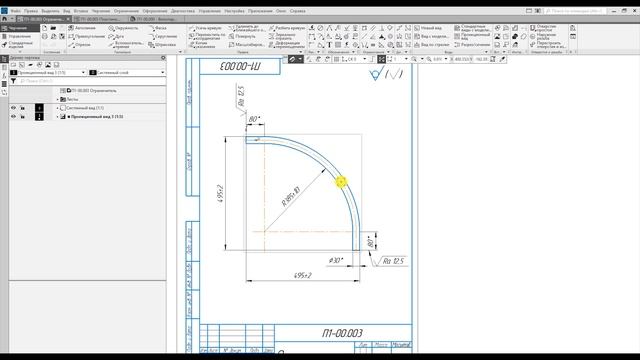Open the Оформление menu

(x=155, y=11)
